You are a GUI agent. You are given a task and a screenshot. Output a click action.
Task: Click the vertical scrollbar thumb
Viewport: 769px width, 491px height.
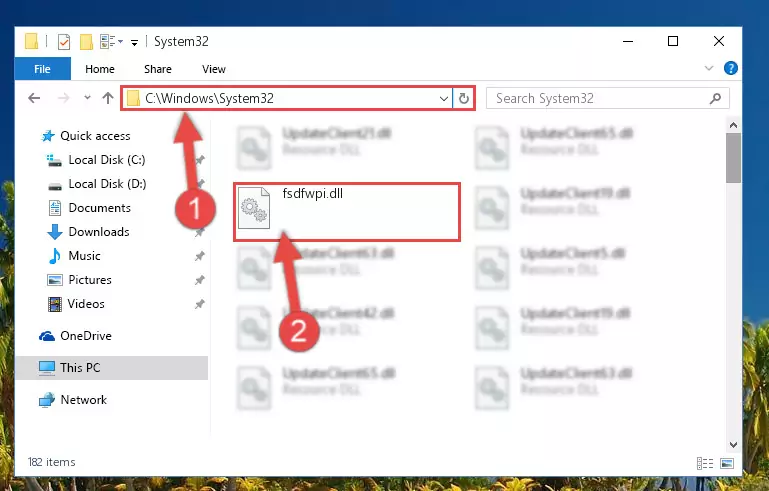(x=733, y=158)
